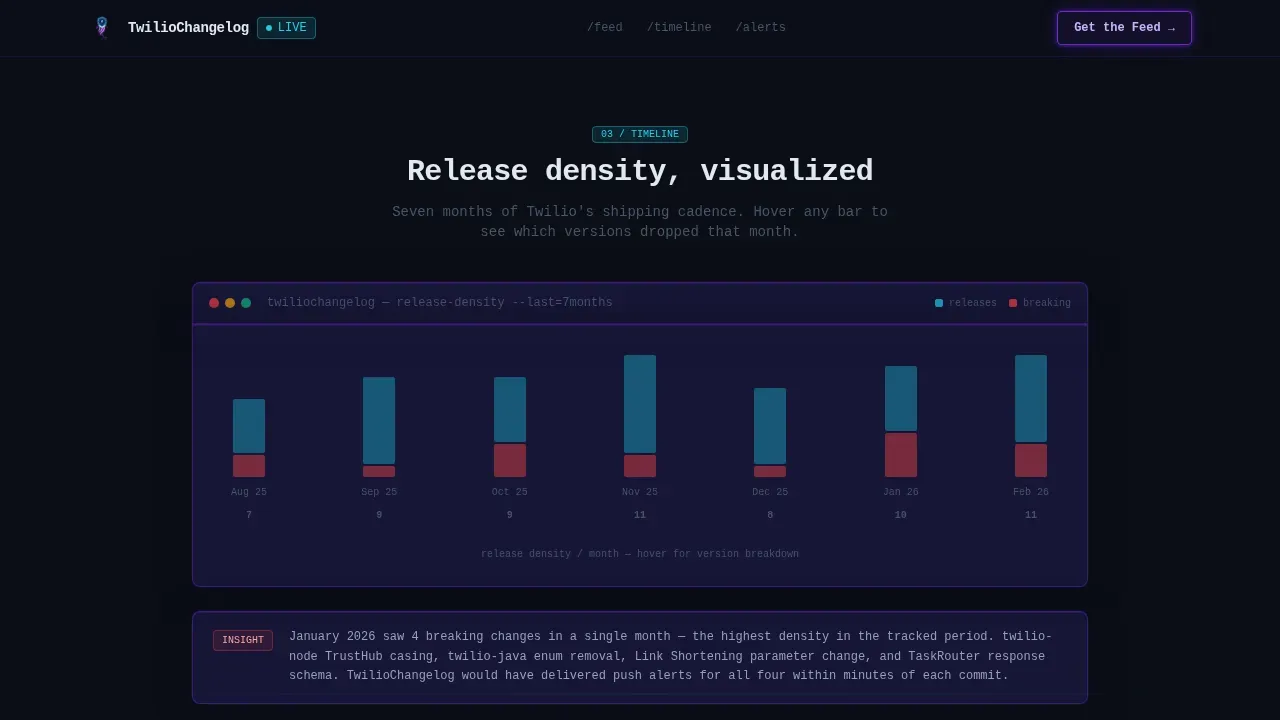This screenshot has width=1280, height=720.
Task: Click the blue releases bar for Sep 25
Action: point(379,420)
